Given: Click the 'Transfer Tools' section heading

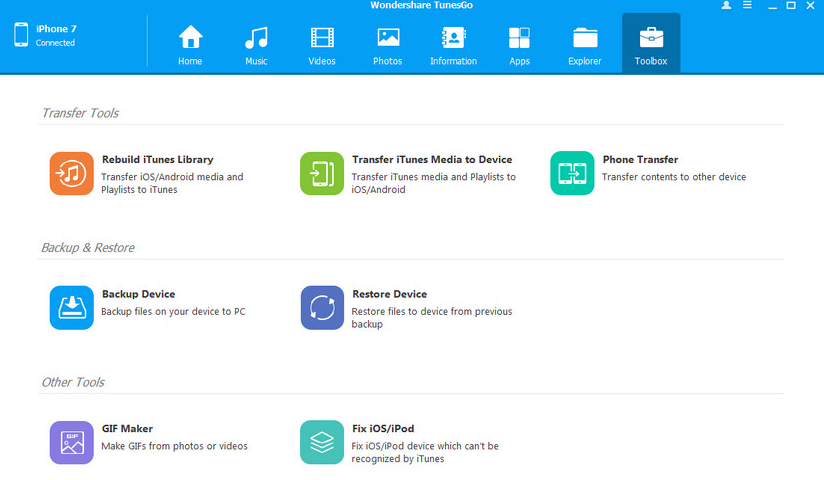Looking at the screenshot, I should pos(80,113).
